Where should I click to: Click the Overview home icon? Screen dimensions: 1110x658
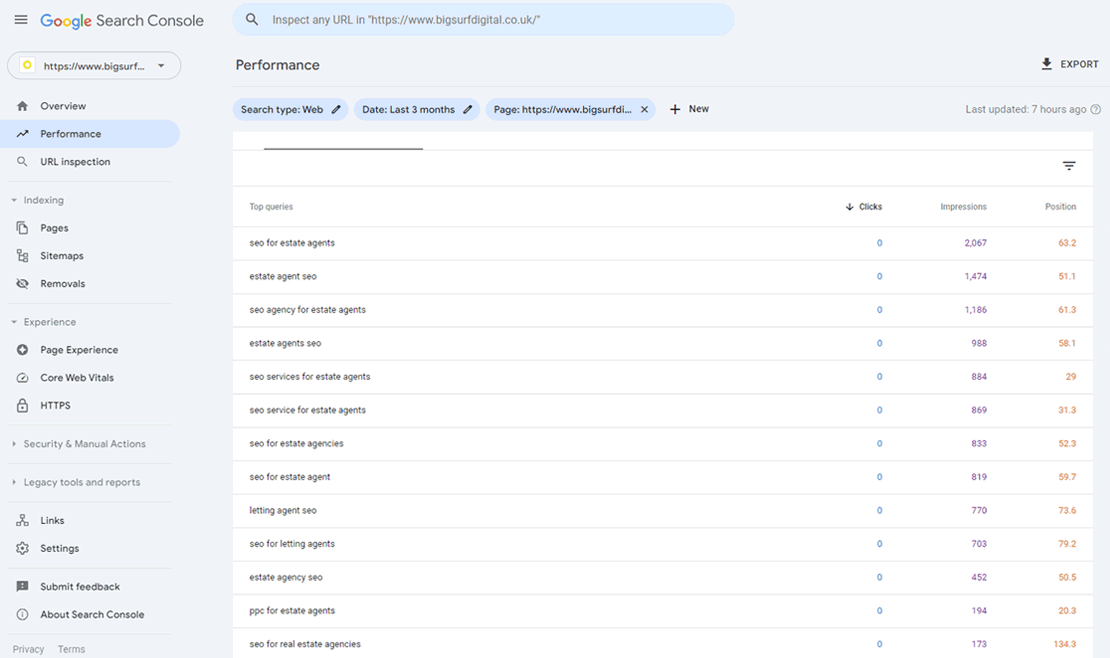click(x=23, y=106)
